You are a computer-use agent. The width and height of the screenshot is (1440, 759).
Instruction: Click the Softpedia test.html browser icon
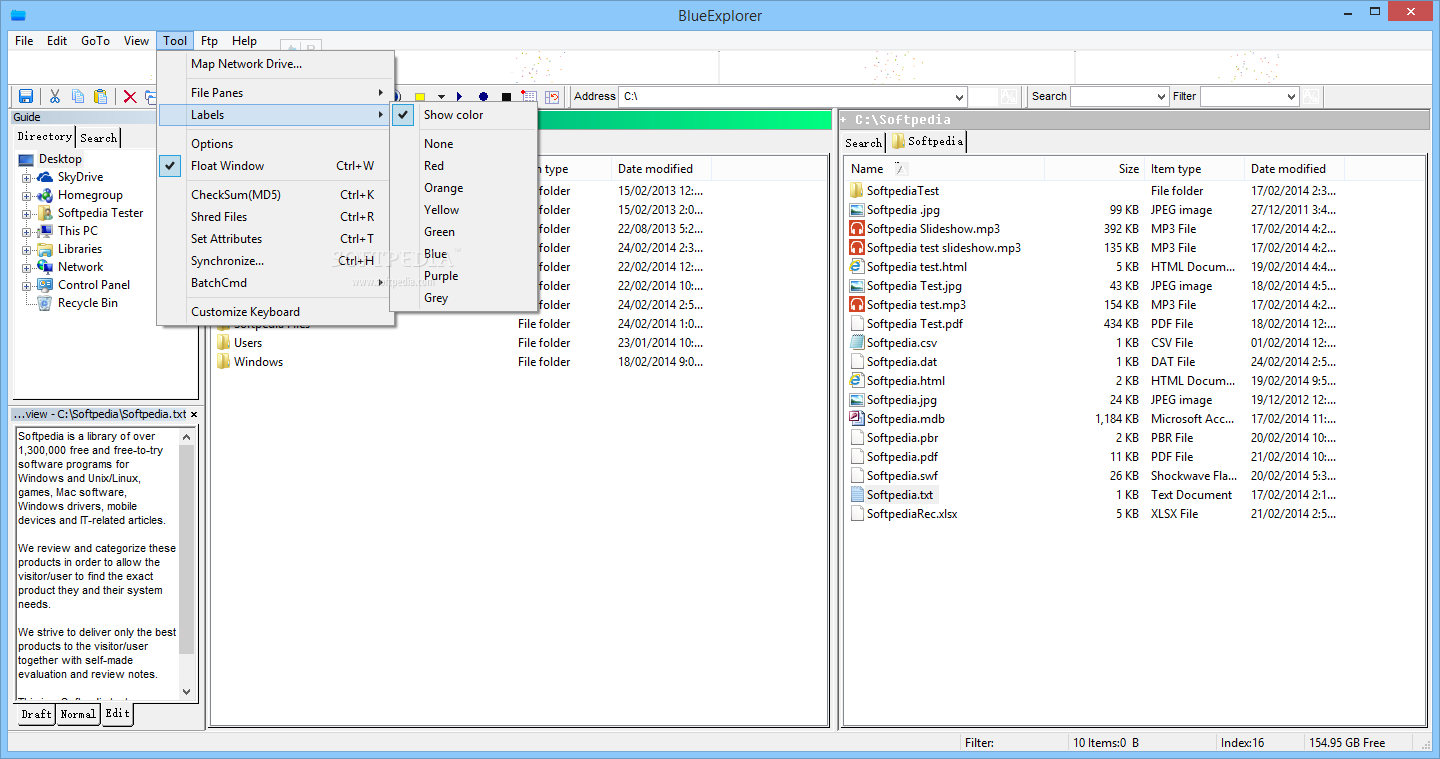[857, 267]
